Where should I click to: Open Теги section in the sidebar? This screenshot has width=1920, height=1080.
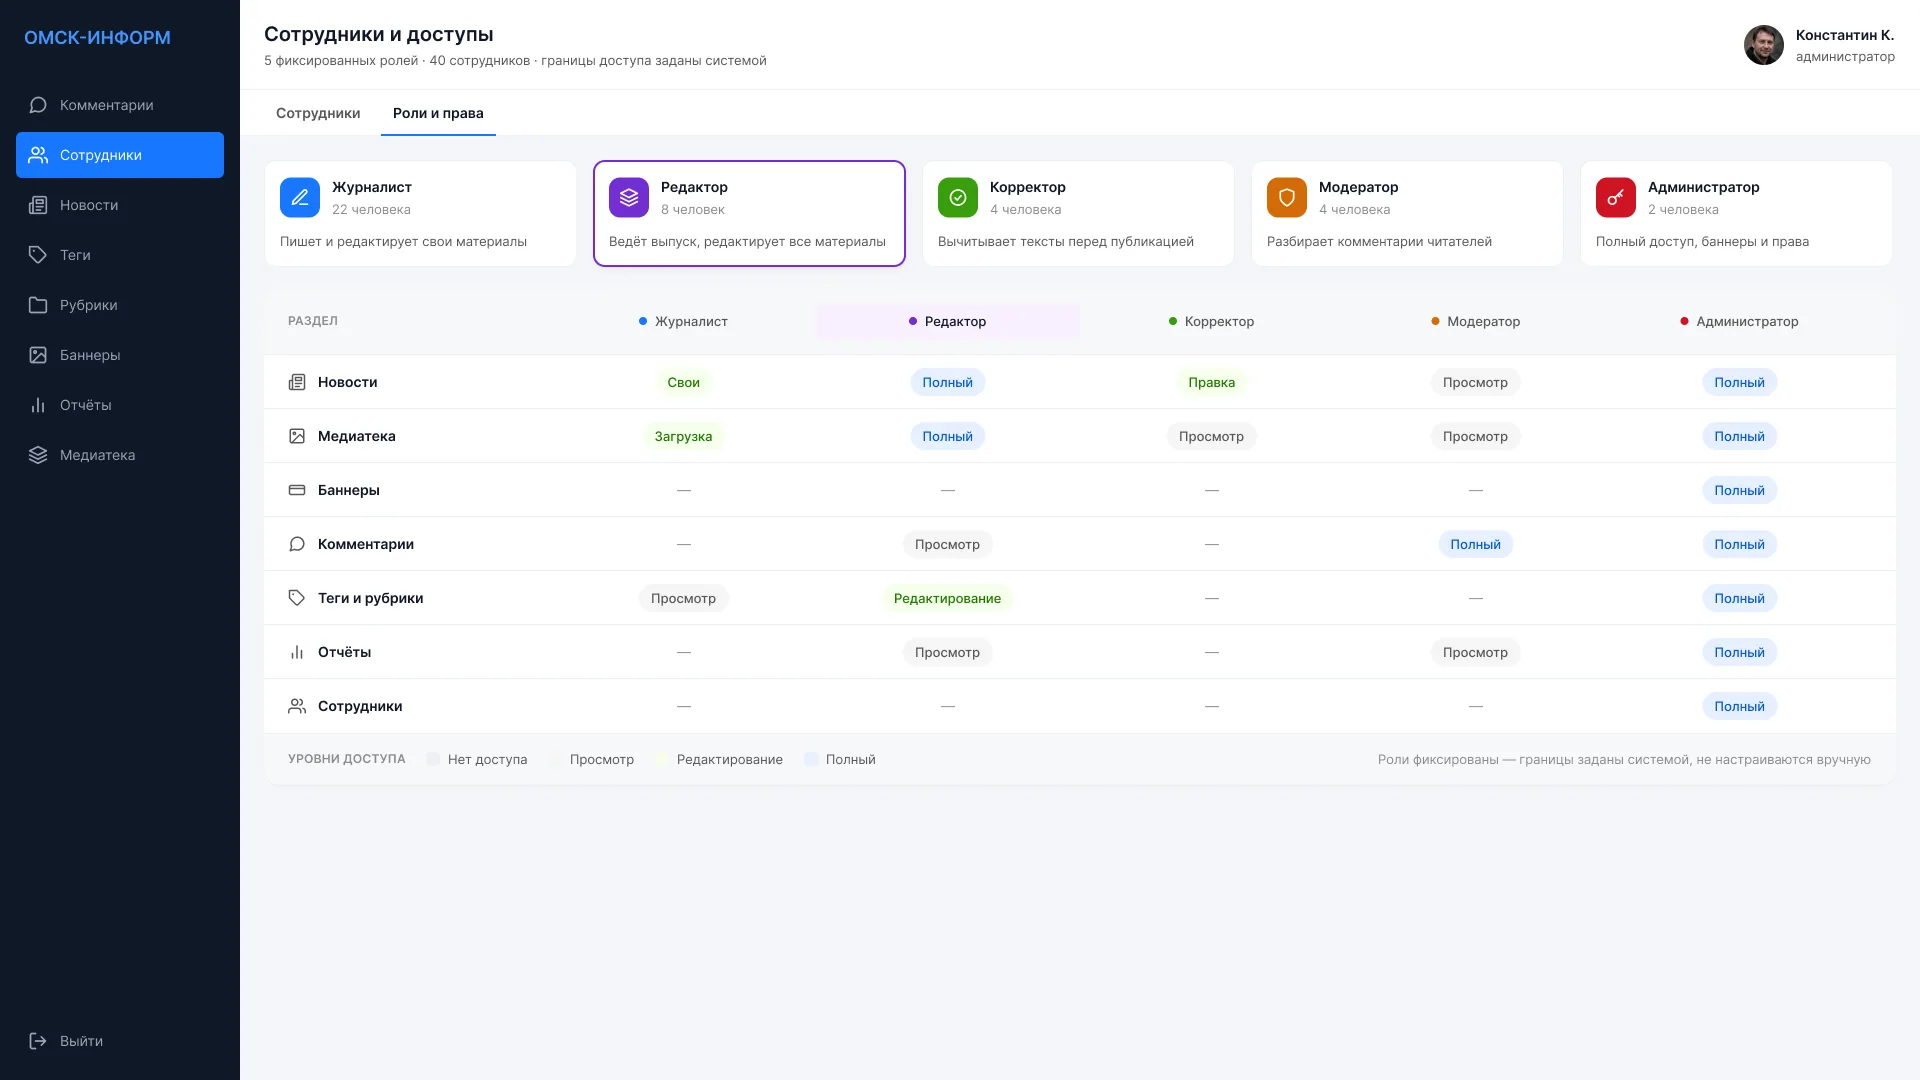tap(120, 255)
